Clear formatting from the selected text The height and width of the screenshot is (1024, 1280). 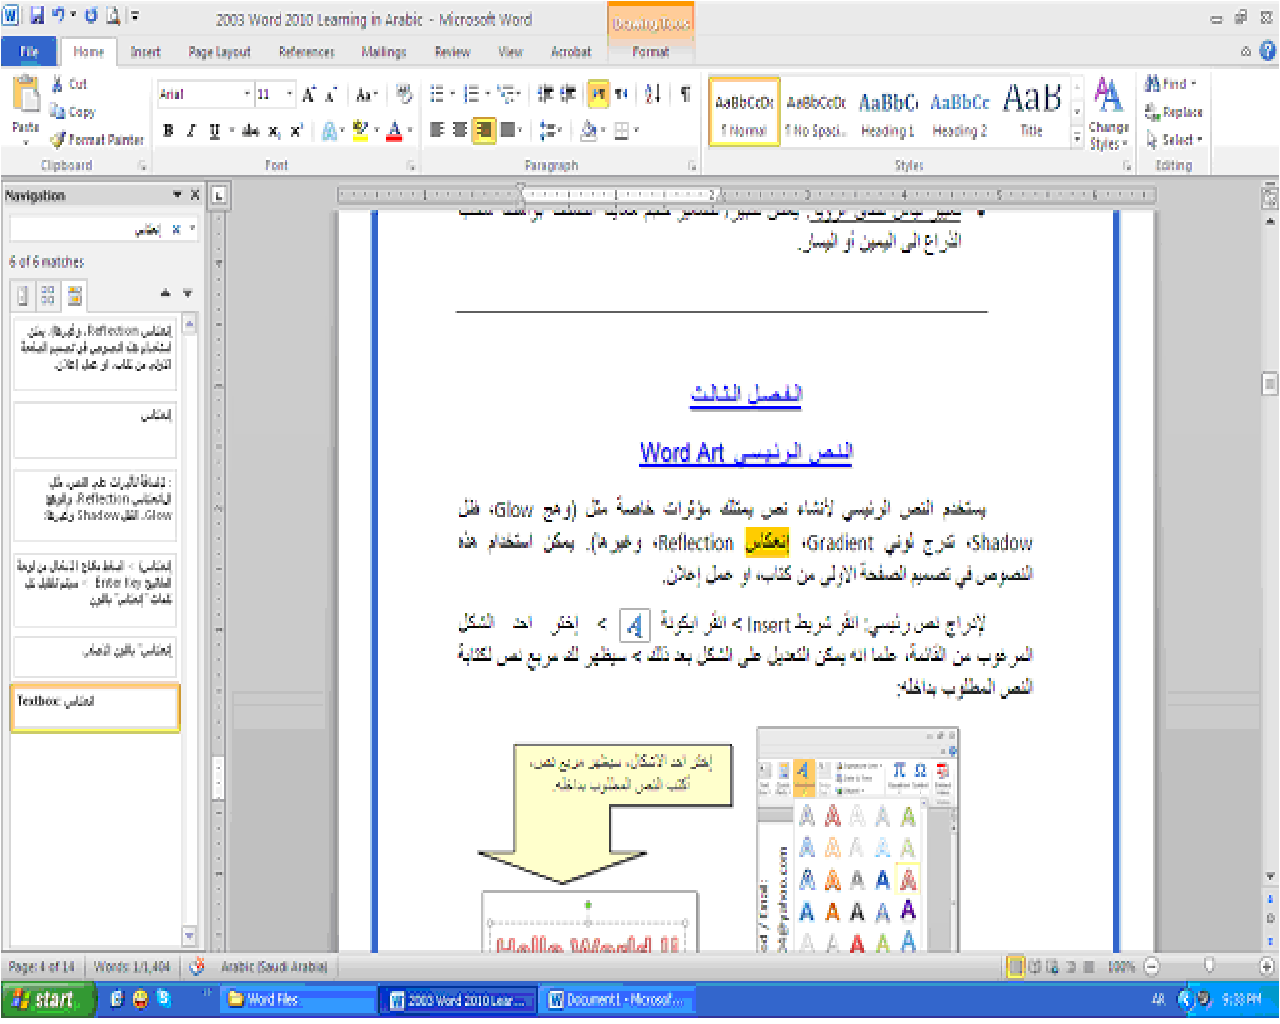(x=404, y=95)
